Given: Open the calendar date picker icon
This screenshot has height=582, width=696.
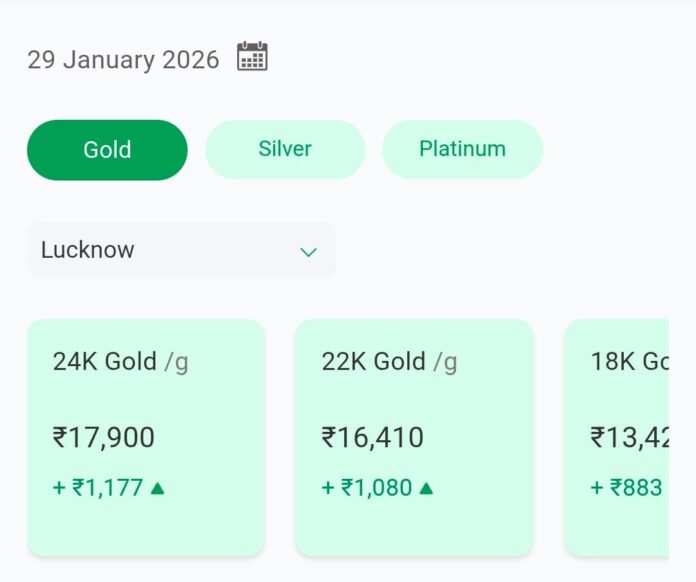Looking at the screenshot, I should coord(252,57).
